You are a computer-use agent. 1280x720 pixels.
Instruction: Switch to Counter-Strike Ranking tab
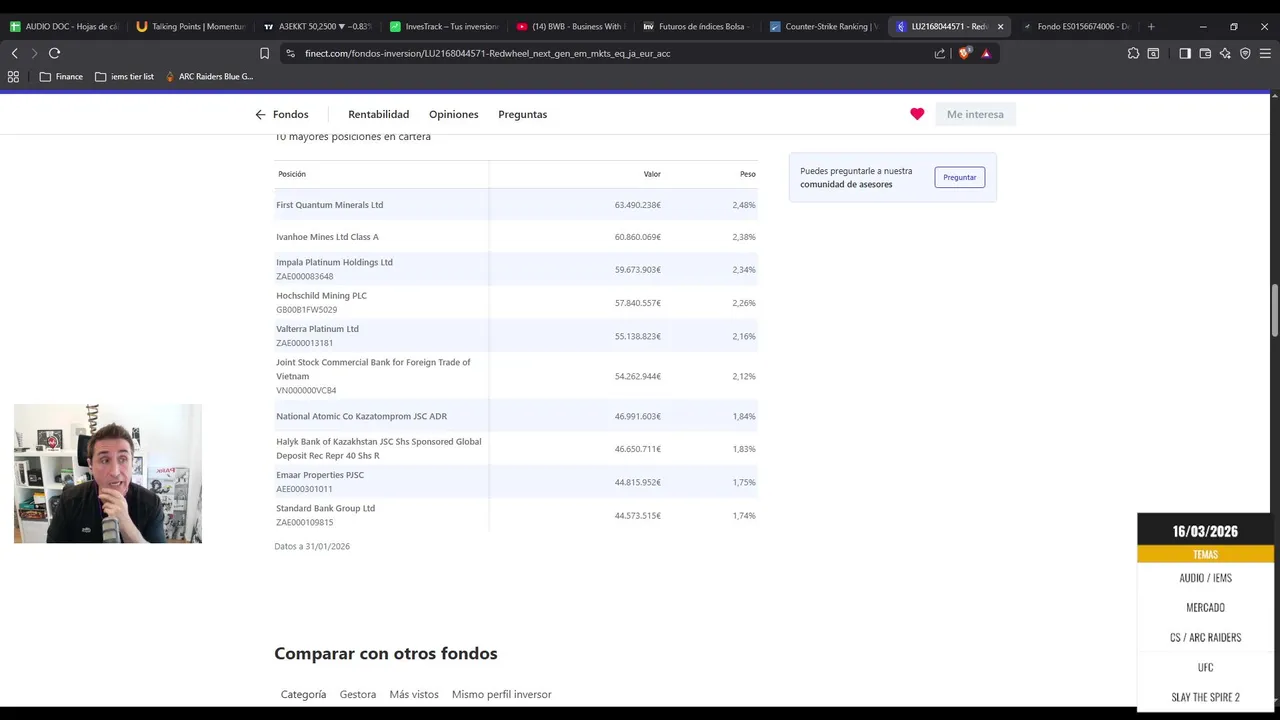[x=826, y=26]
